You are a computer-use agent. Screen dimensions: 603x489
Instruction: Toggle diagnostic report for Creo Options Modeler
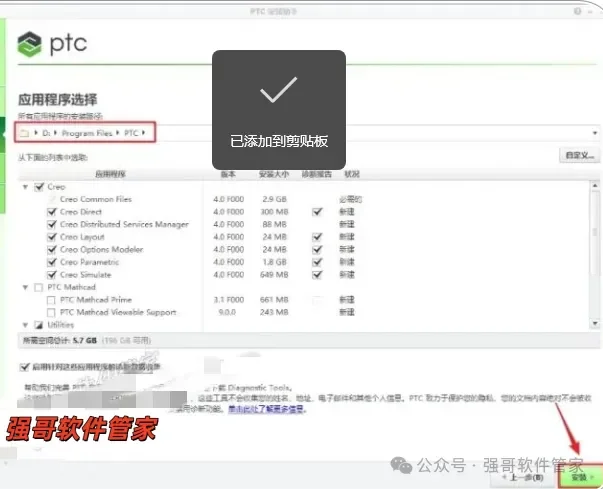(317, 249)
